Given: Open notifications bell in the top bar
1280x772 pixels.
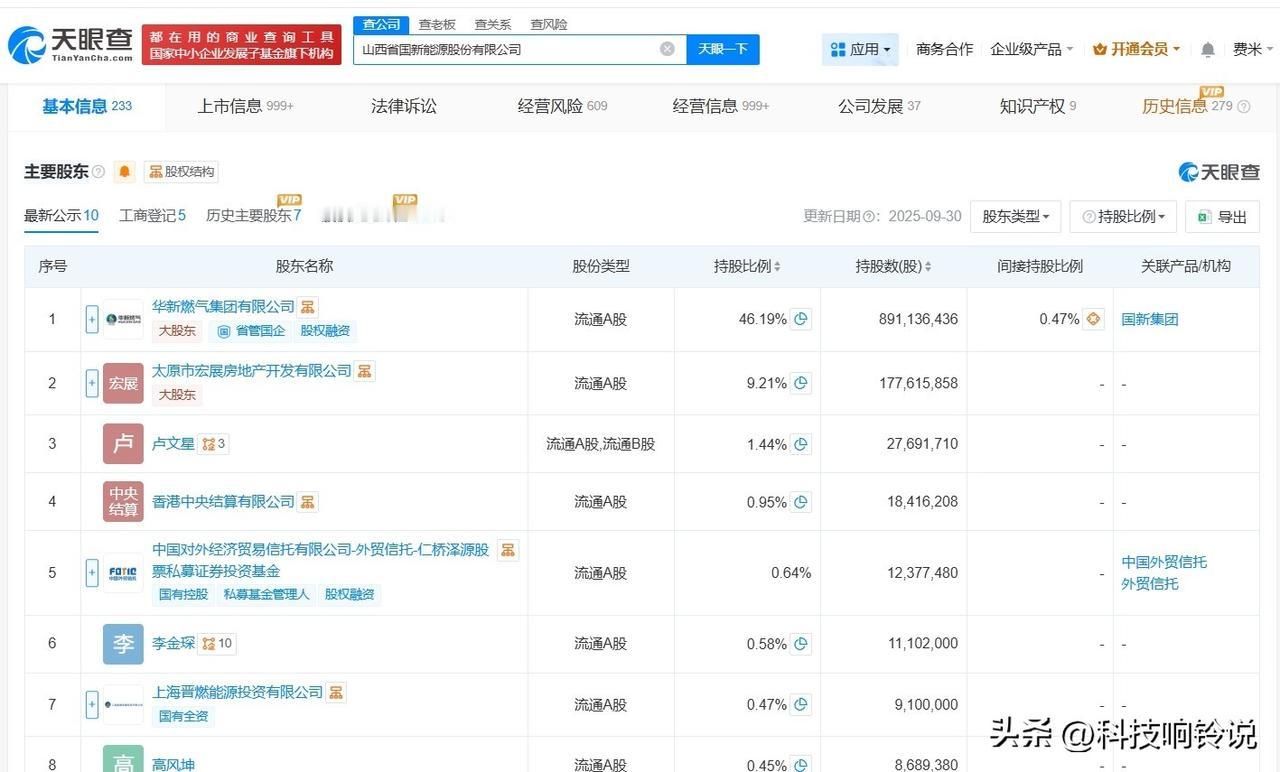Looking at the screenshot, I should [1208, 49].
